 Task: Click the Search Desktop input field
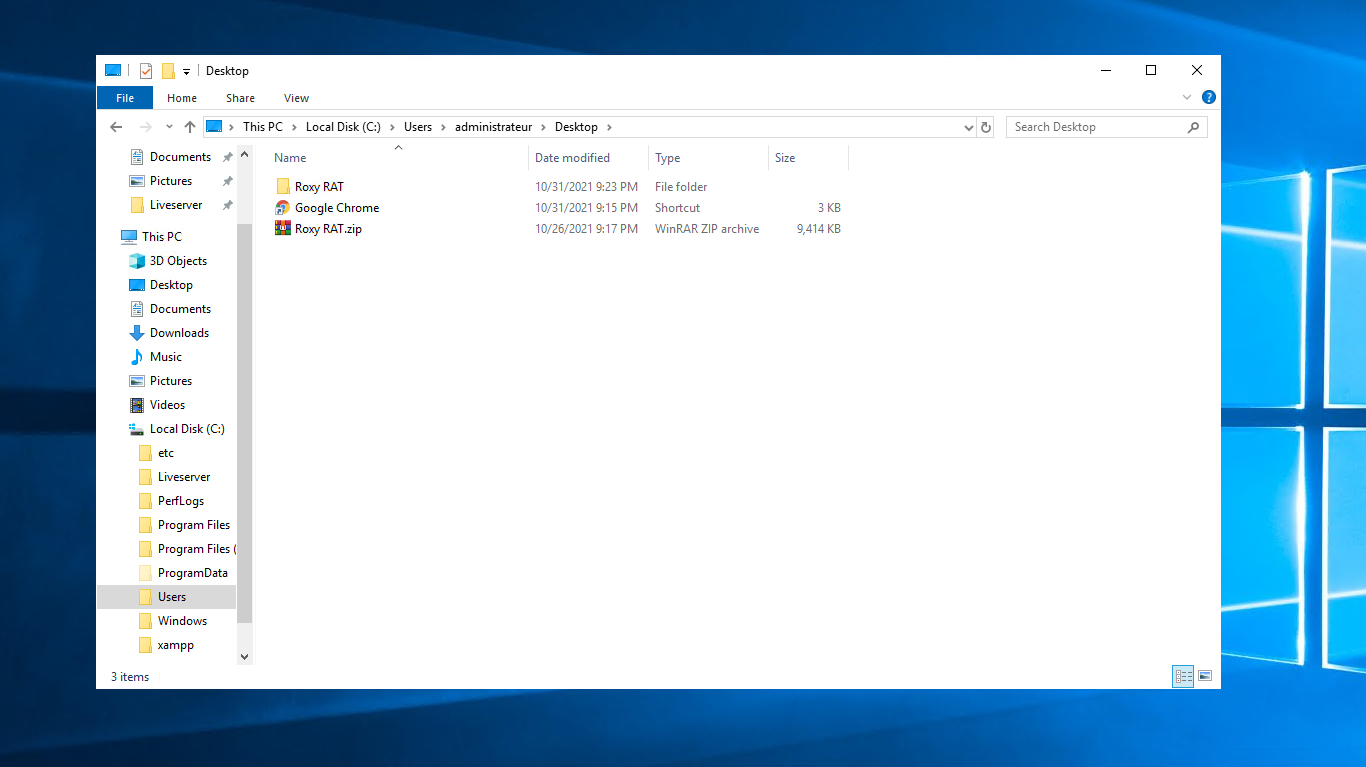point(1095,127)
